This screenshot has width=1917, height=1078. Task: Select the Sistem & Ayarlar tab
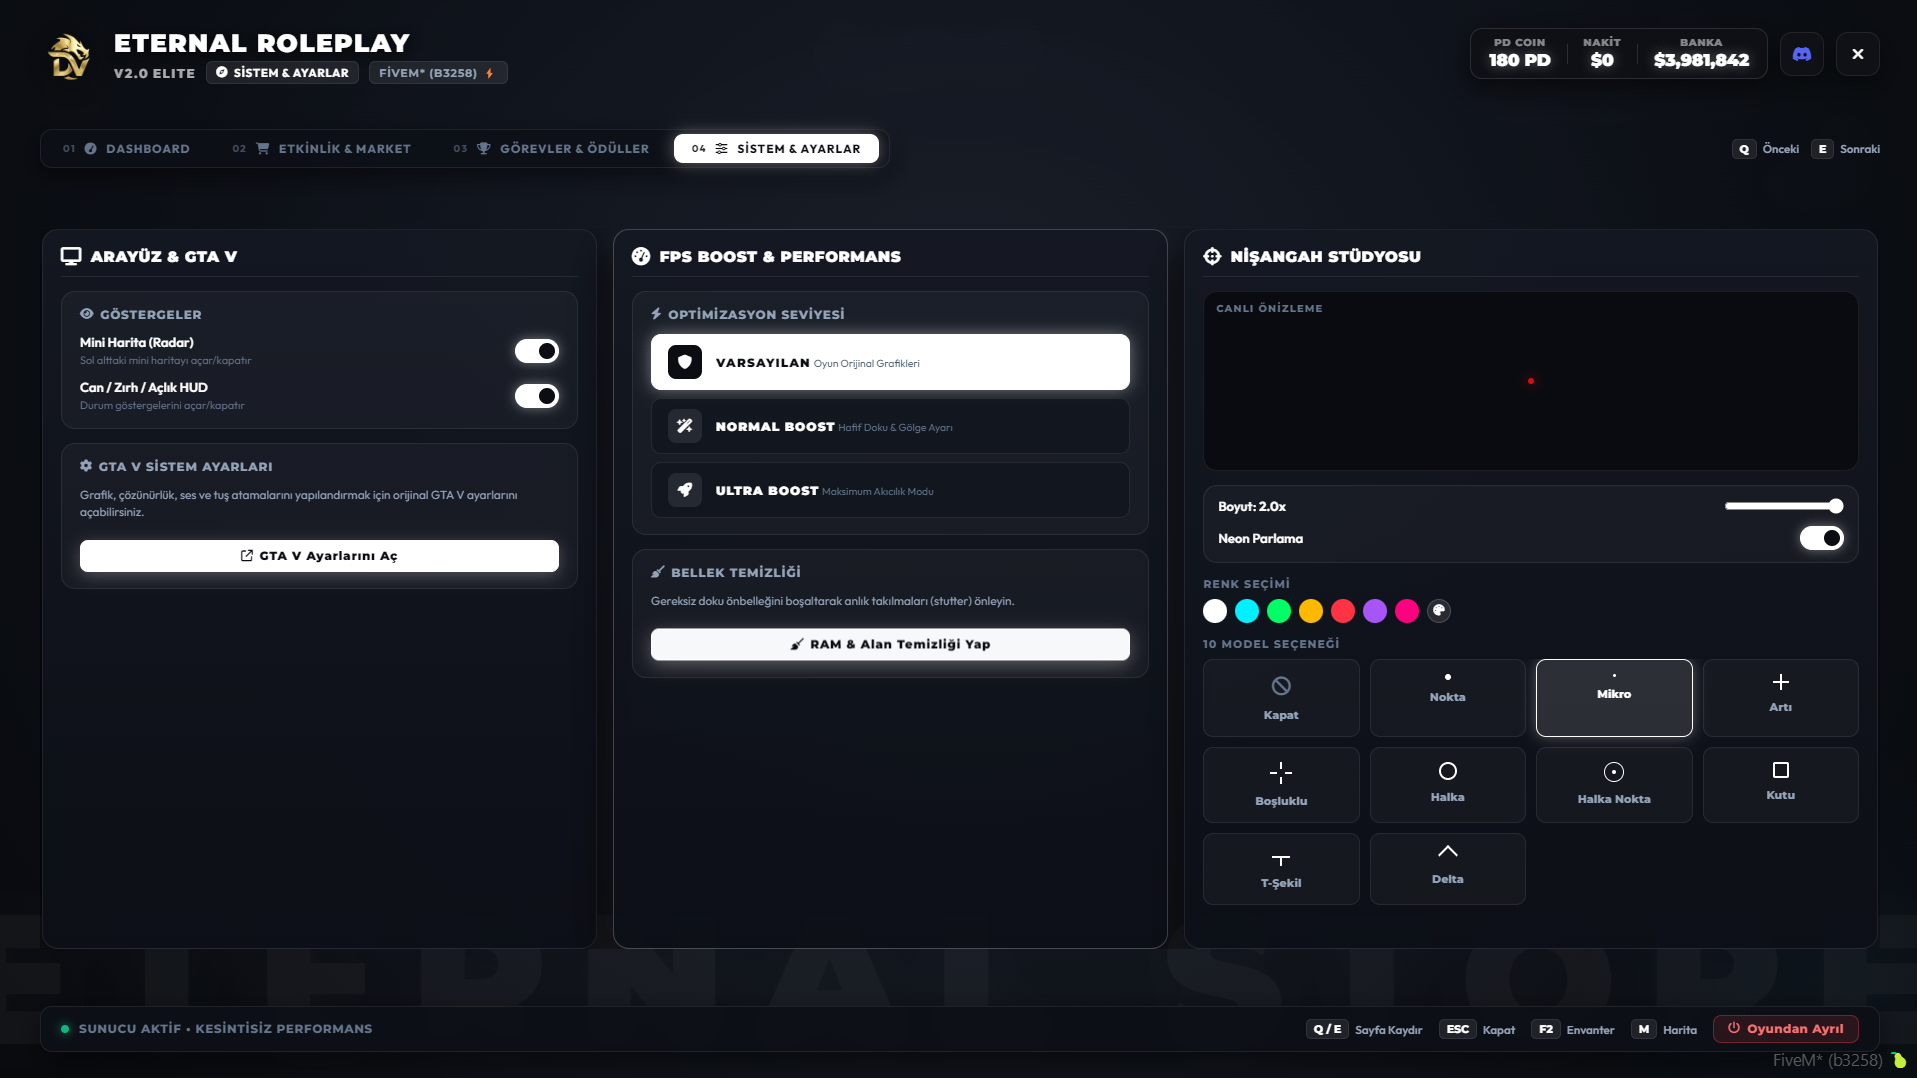776,148
